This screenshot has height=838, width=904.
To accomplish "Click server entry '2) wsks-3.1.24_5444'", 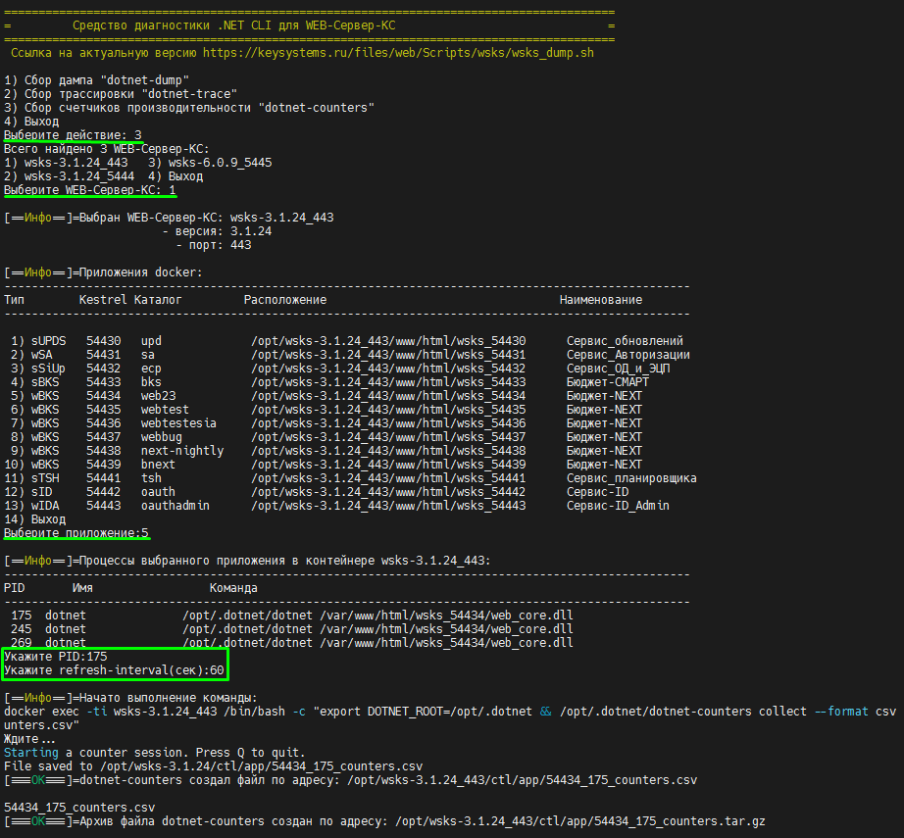I will (x=69, y=176).
